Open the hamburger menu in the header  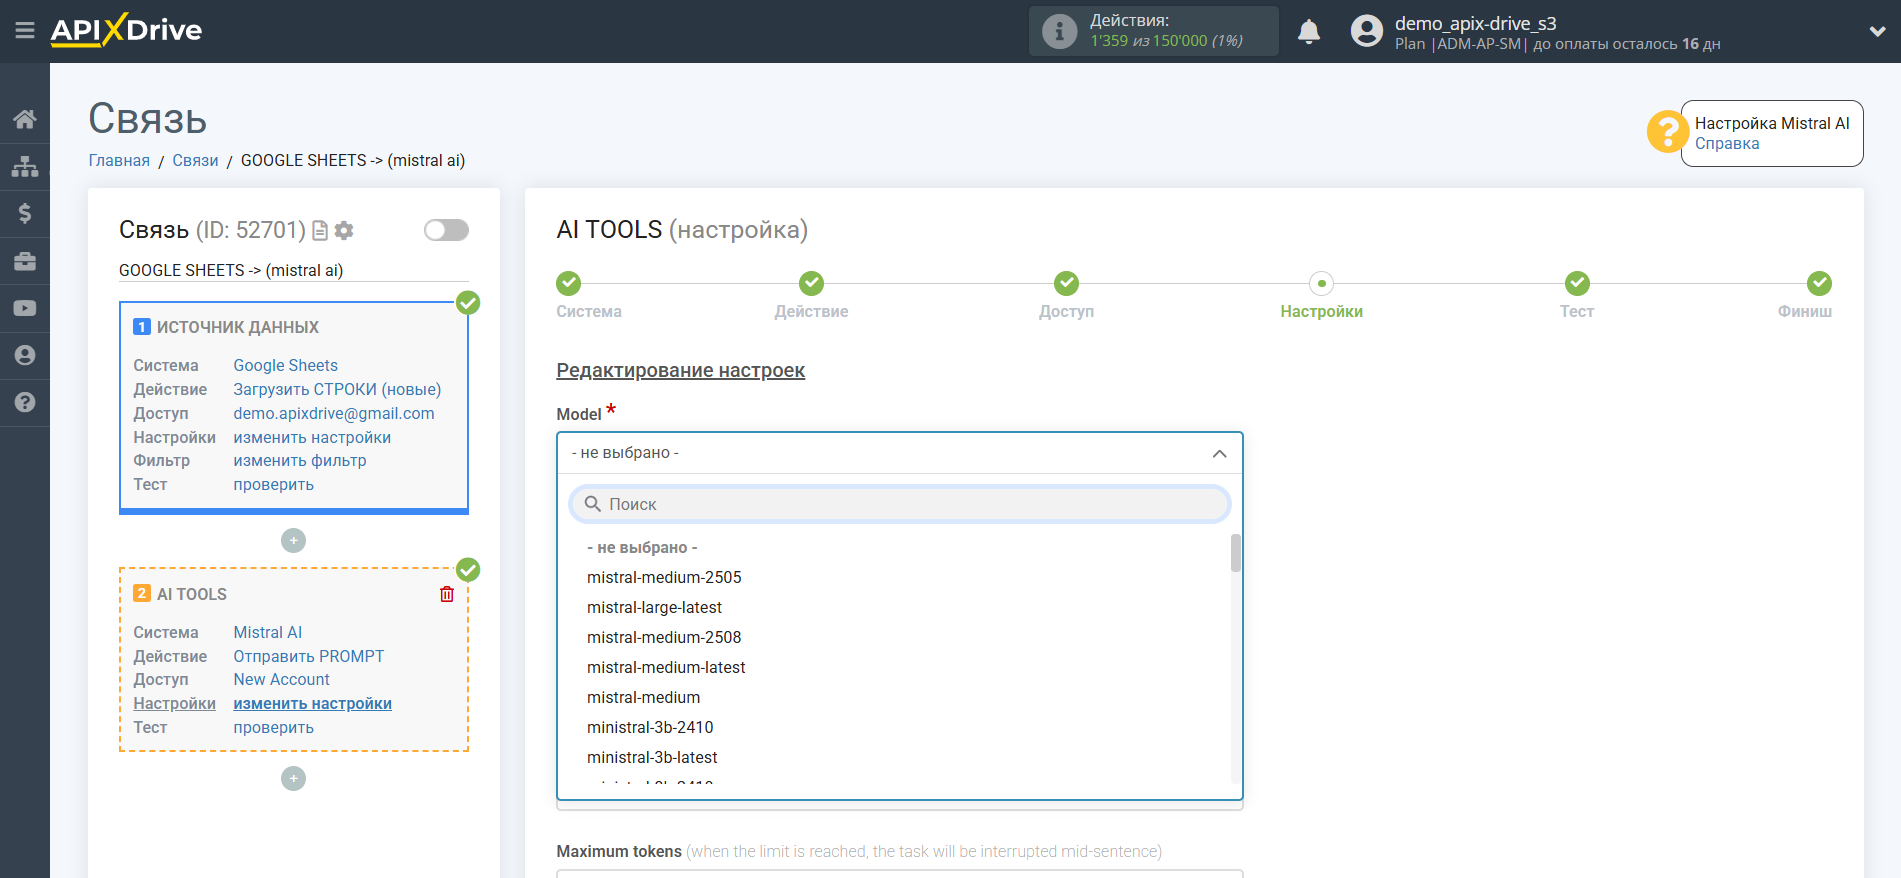point(25,31)
